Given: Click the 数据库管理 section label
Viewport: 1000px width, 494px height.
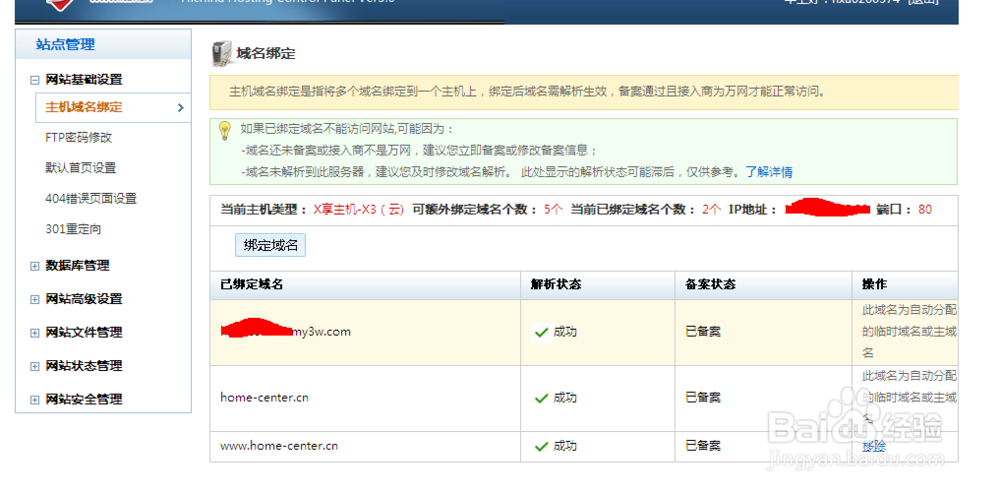Looking at the screenshot, I should (x=77, y=266).
